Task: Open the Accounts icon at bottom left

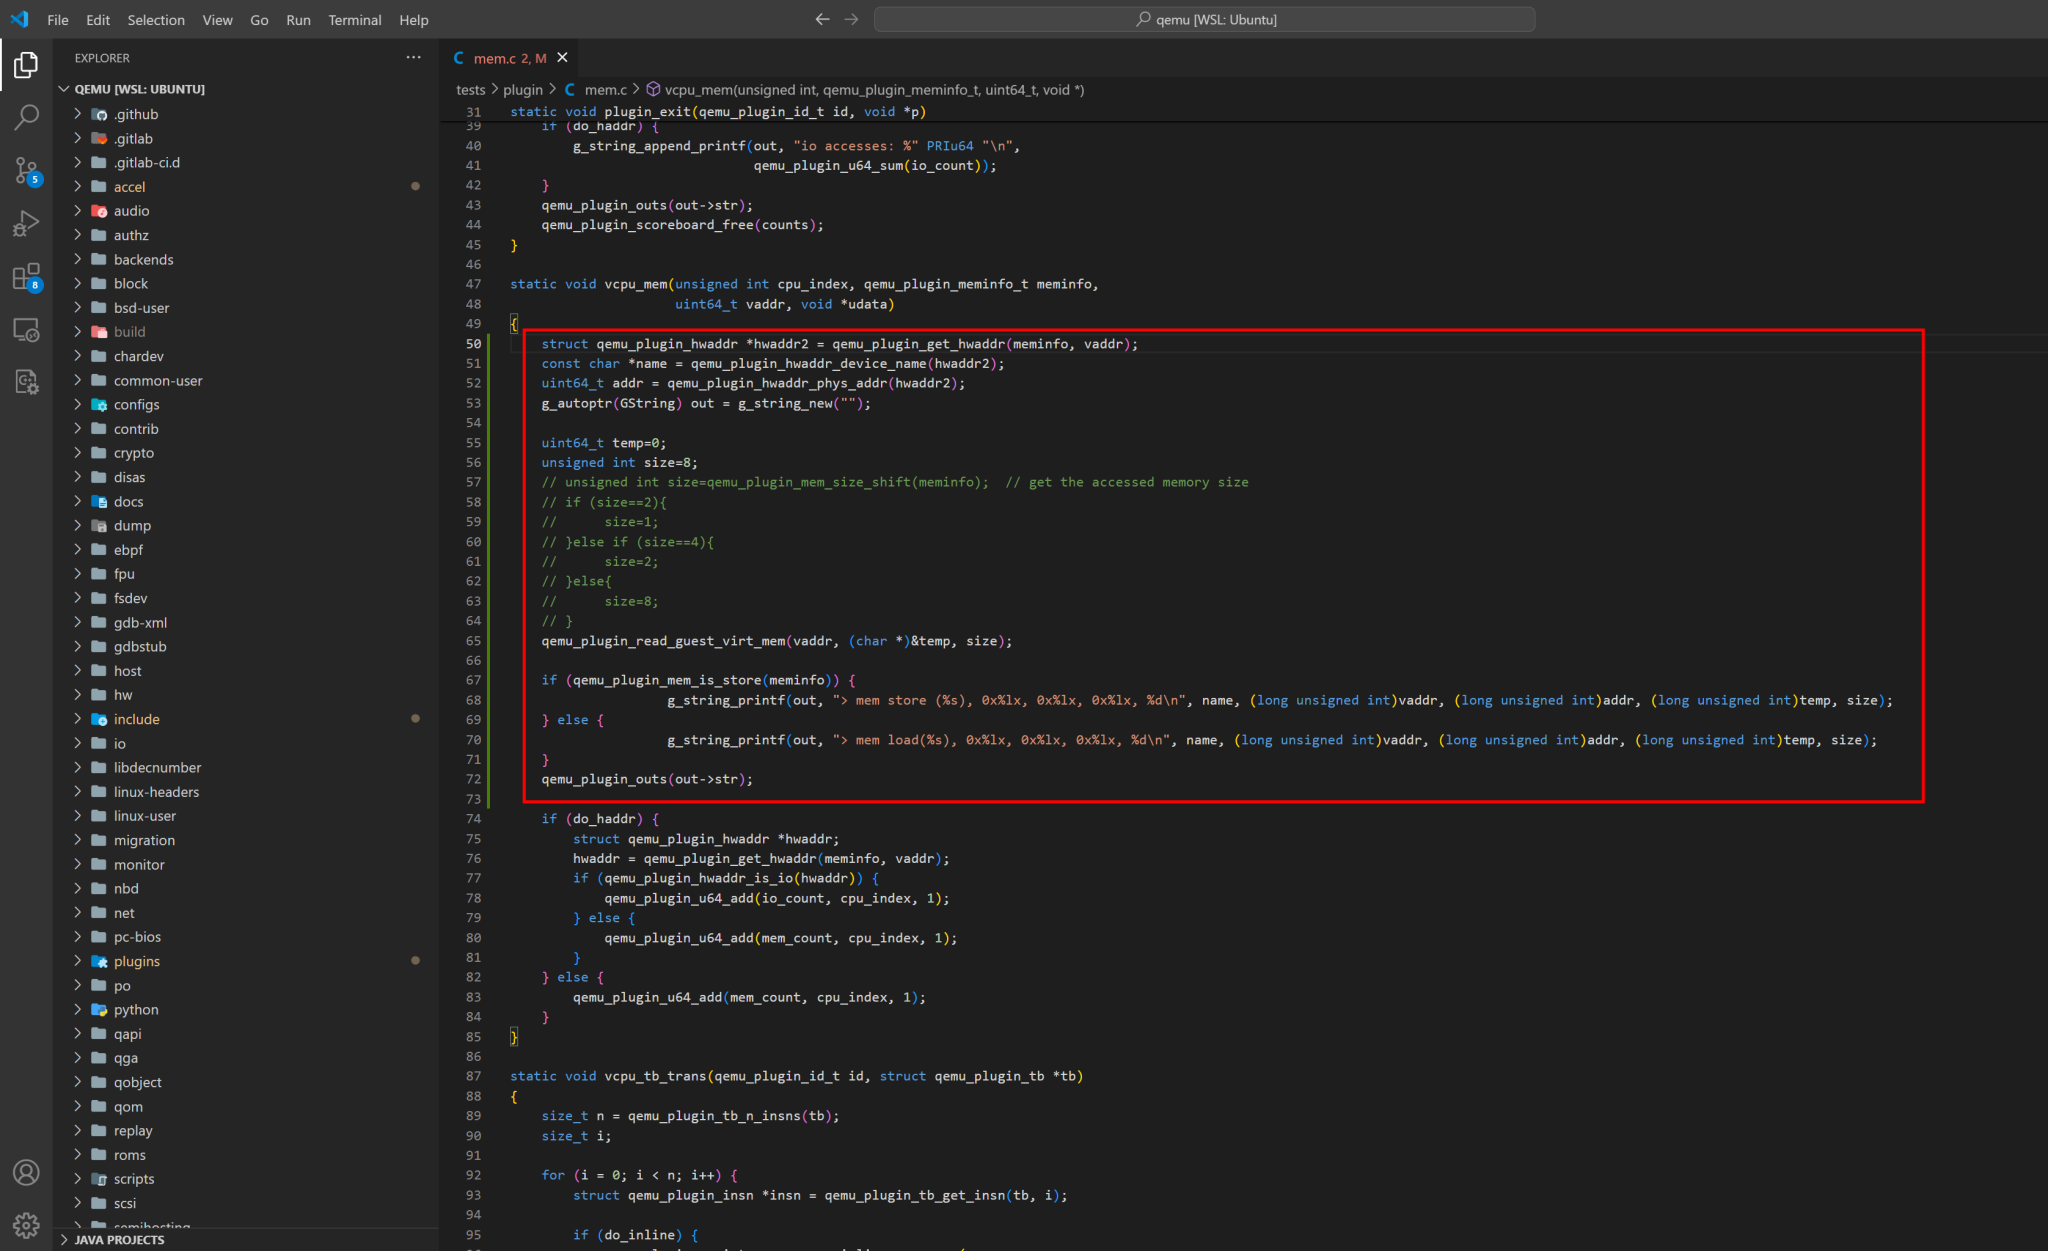Action: [x=26, y=1171]
